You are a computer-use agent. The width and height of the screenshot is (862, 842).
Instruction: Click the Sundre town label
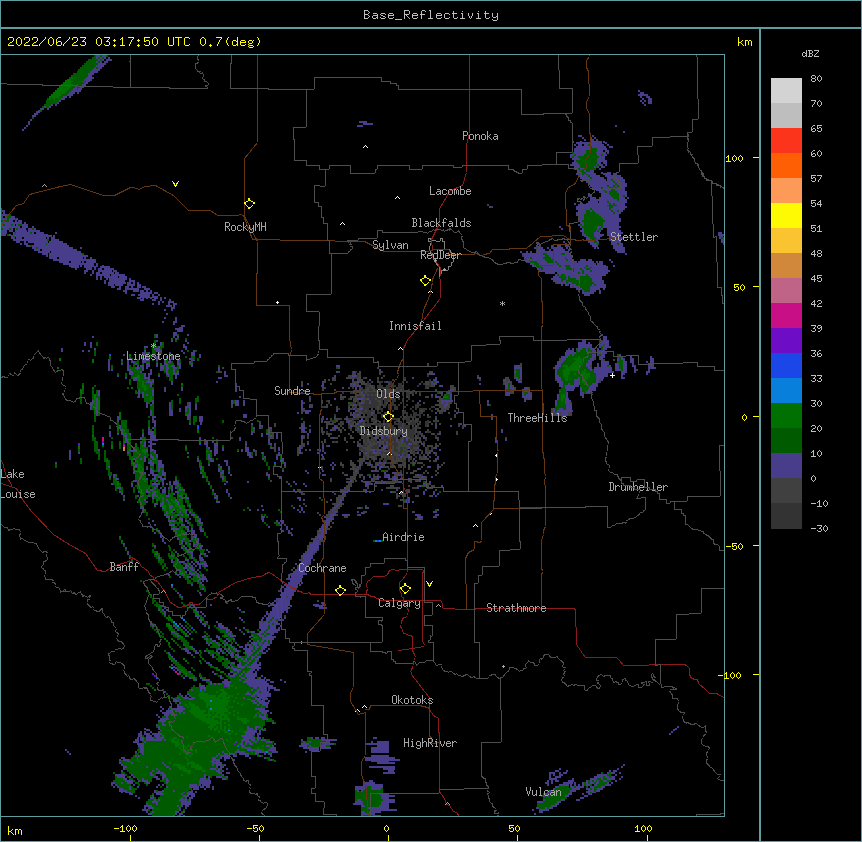coord(292,391)
